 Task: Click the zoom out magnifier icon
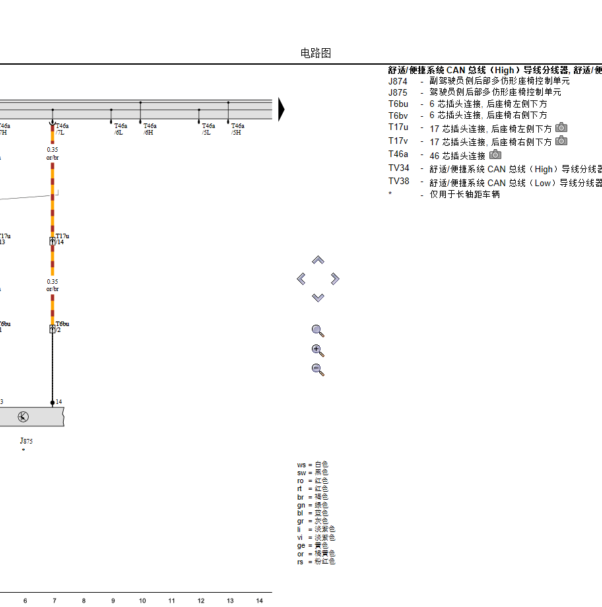tap(318, 370)
